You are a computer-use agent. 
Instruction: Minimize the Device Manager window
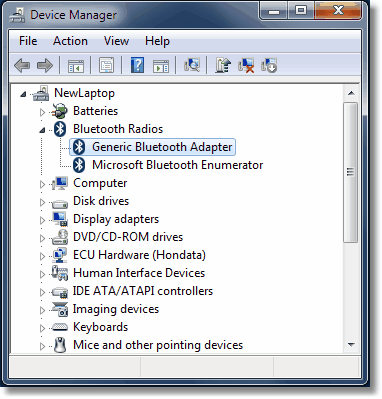(x=274, y=11)
